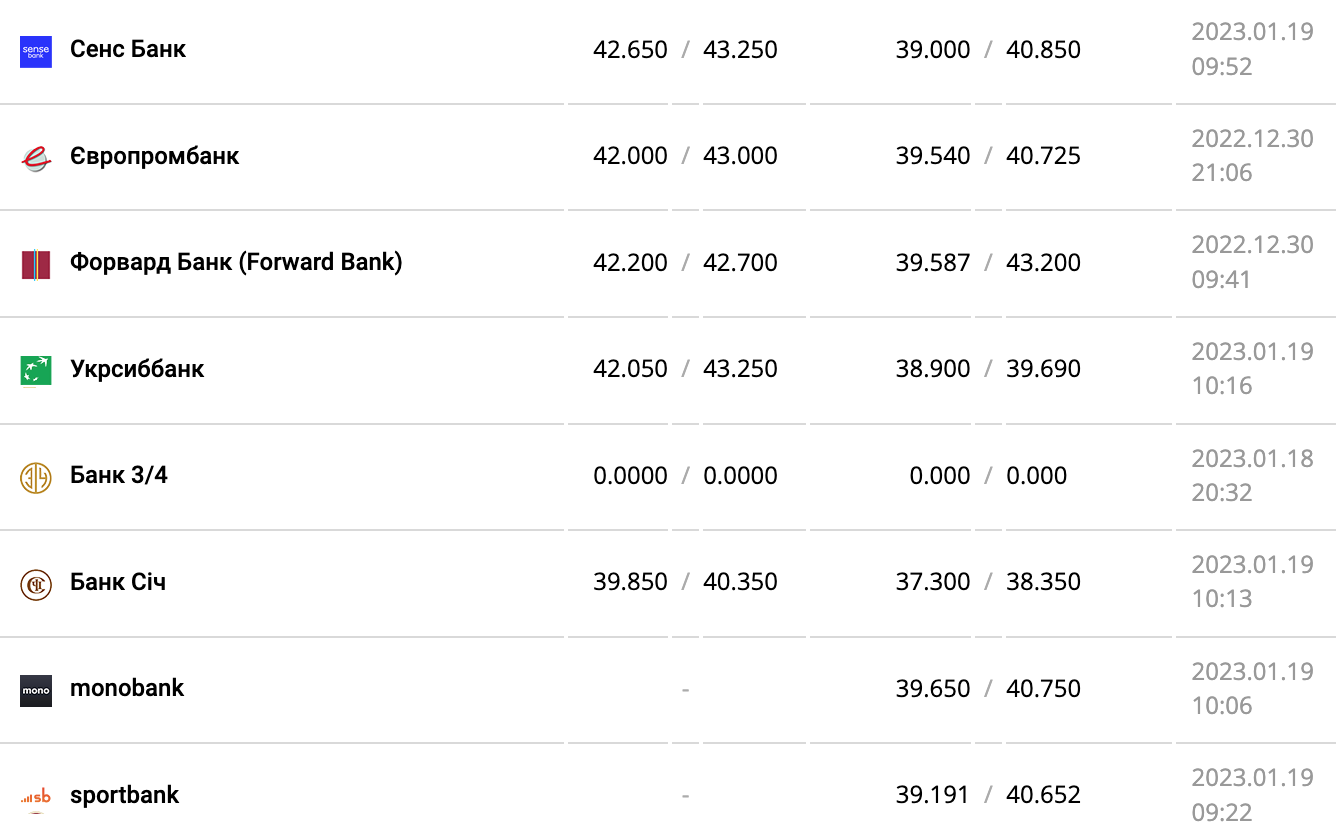Open Банк Січ bank name link
This screenshot has width=1336, height=829.
118,582
